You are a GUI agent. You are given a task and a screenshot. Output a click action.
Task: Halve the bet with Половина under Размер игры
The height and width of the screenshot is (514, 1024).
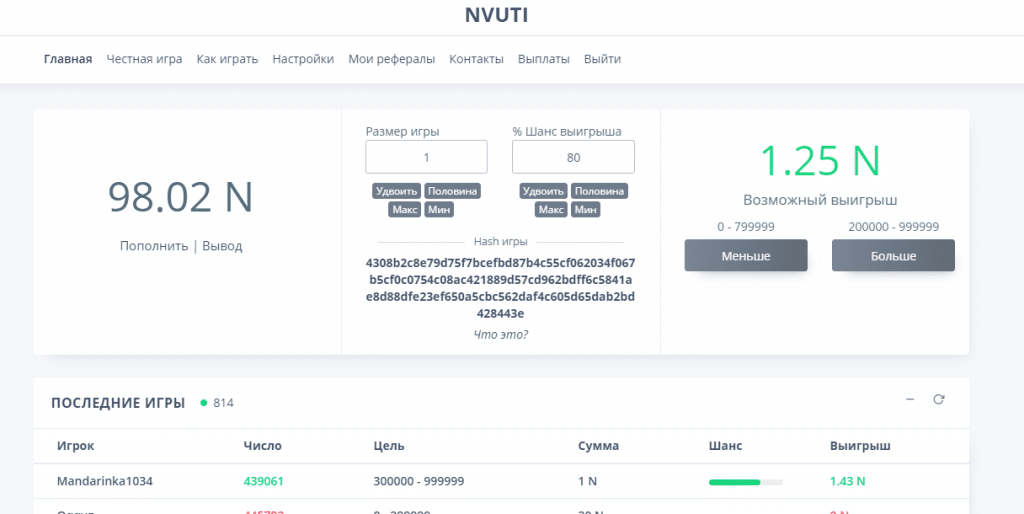tap(453, 191)
